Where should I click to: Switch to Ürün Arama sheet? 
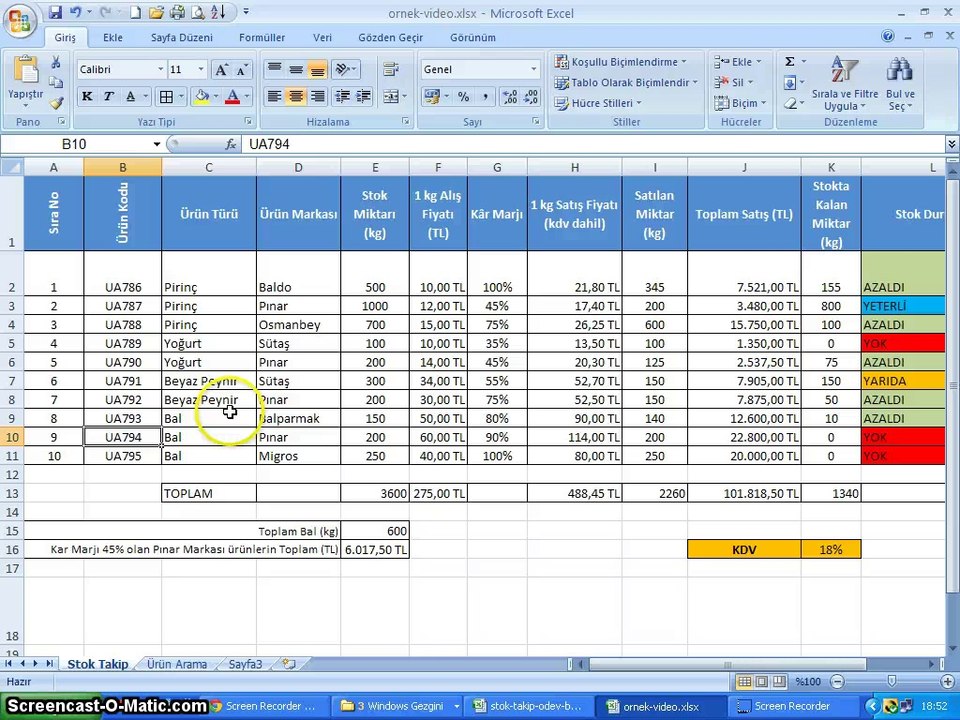point(177,664)
